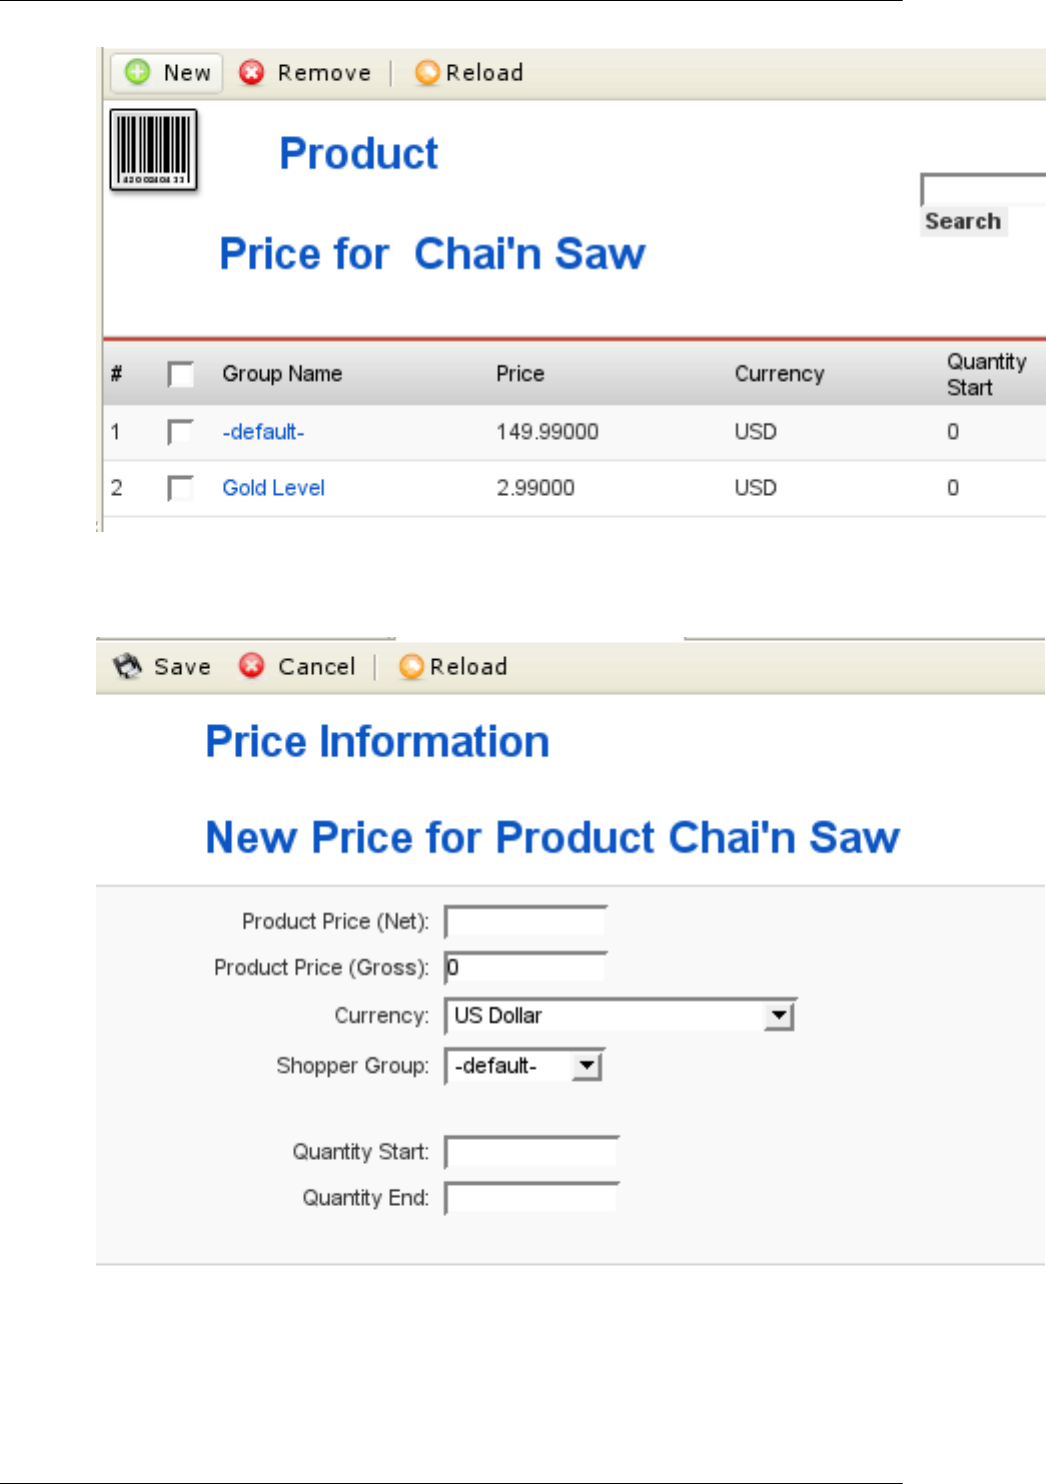The height and width of the screenshot is (1484, 1046).
Task: Expand the Shopper Group dropdown
Action: (525, 1066)
